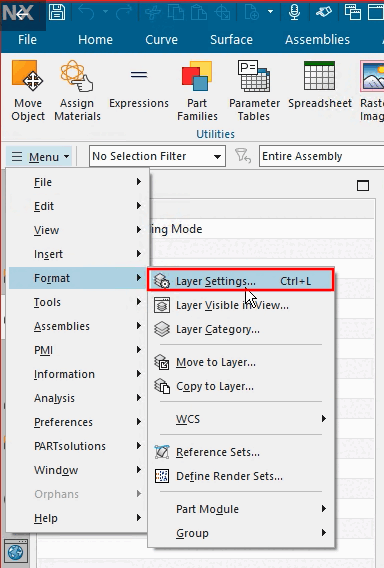The height and width of the screenshot is (568, 384).
Task: Click the Menu dropdown button
Action: pyautogui.click(x=39, y=156)
